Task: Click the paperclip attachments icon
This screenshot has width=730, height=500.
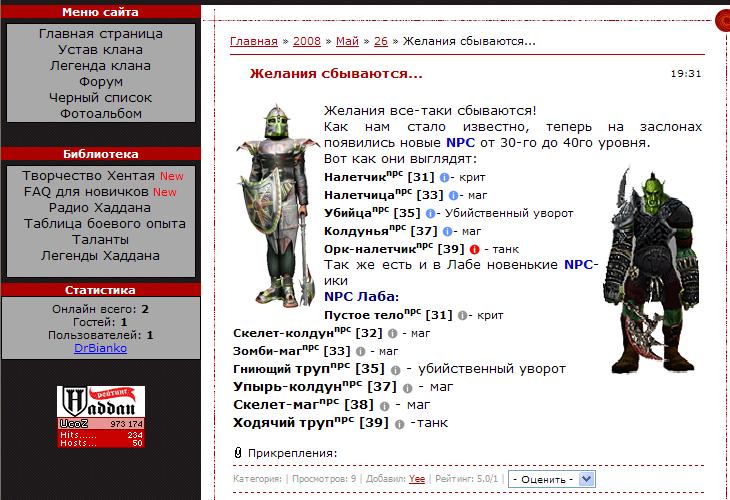Action: pos(238,453)
